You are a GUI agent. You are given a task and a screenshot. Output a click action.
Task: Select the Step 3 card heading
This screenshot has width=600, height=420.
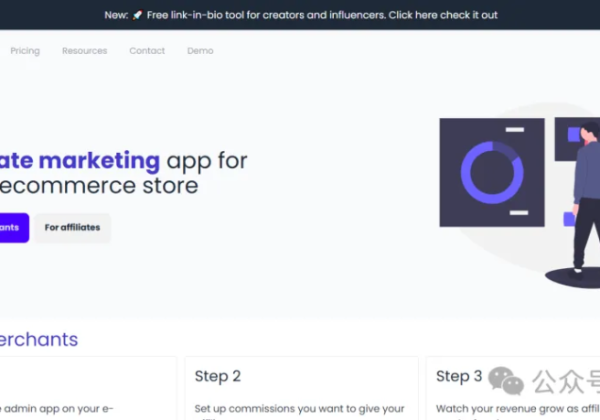pyautogui.click(x=459, y=376)
